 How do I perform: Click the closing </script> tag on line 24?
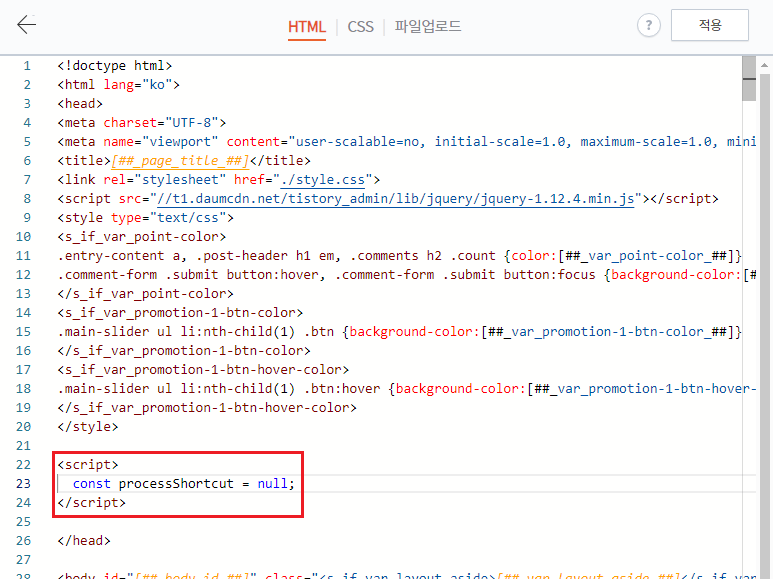92,503
